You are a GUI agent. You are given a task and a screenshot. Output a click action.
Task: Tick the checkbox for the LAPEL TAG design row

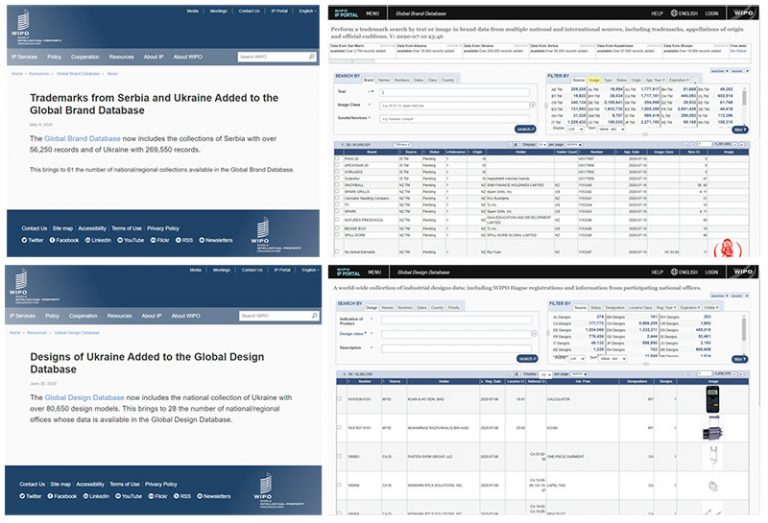click(339, 485)
